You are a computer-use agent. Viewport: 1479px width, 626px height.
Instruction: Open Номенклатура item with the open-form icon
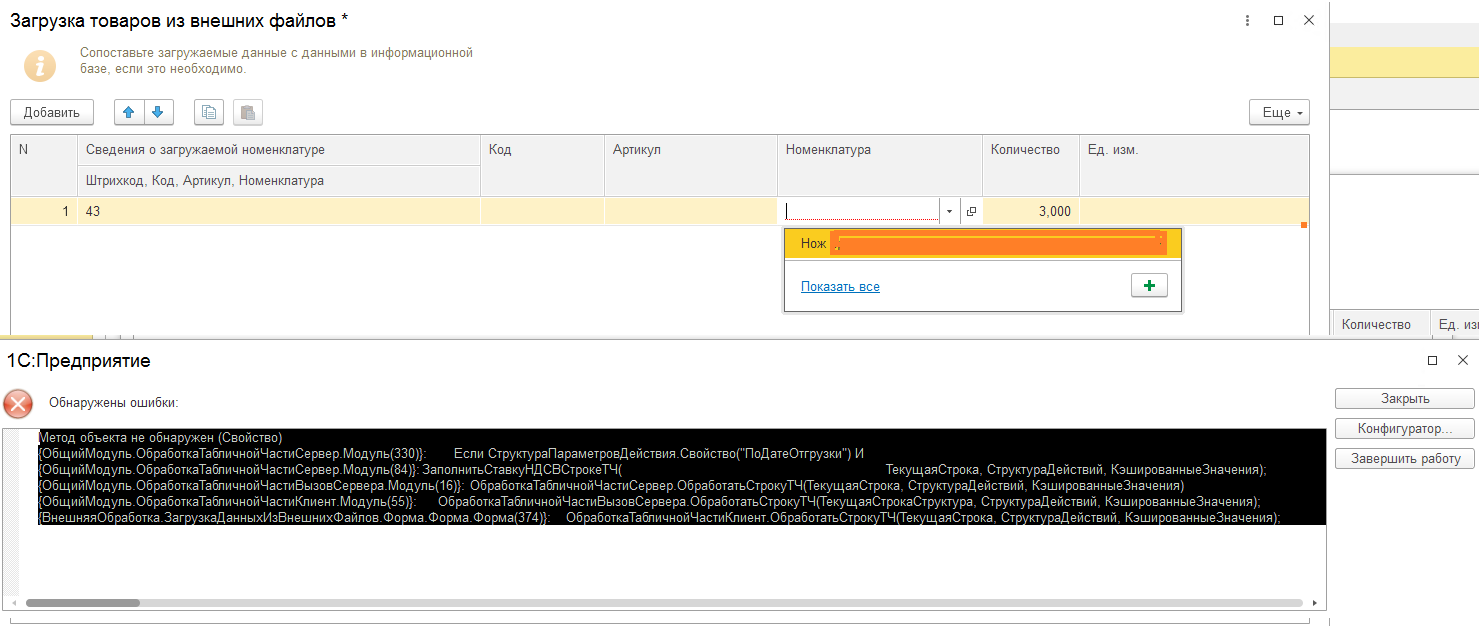coord(971,211)
